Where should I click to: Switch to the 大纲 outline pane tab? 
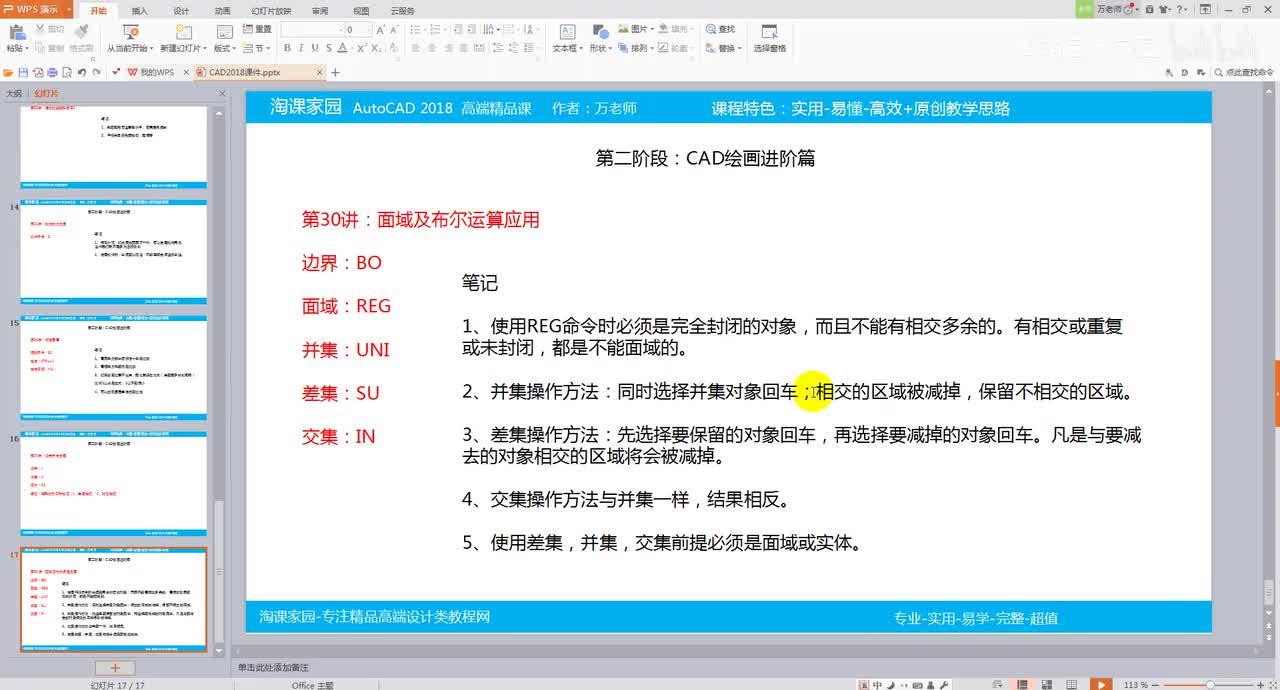click(14, 92)
